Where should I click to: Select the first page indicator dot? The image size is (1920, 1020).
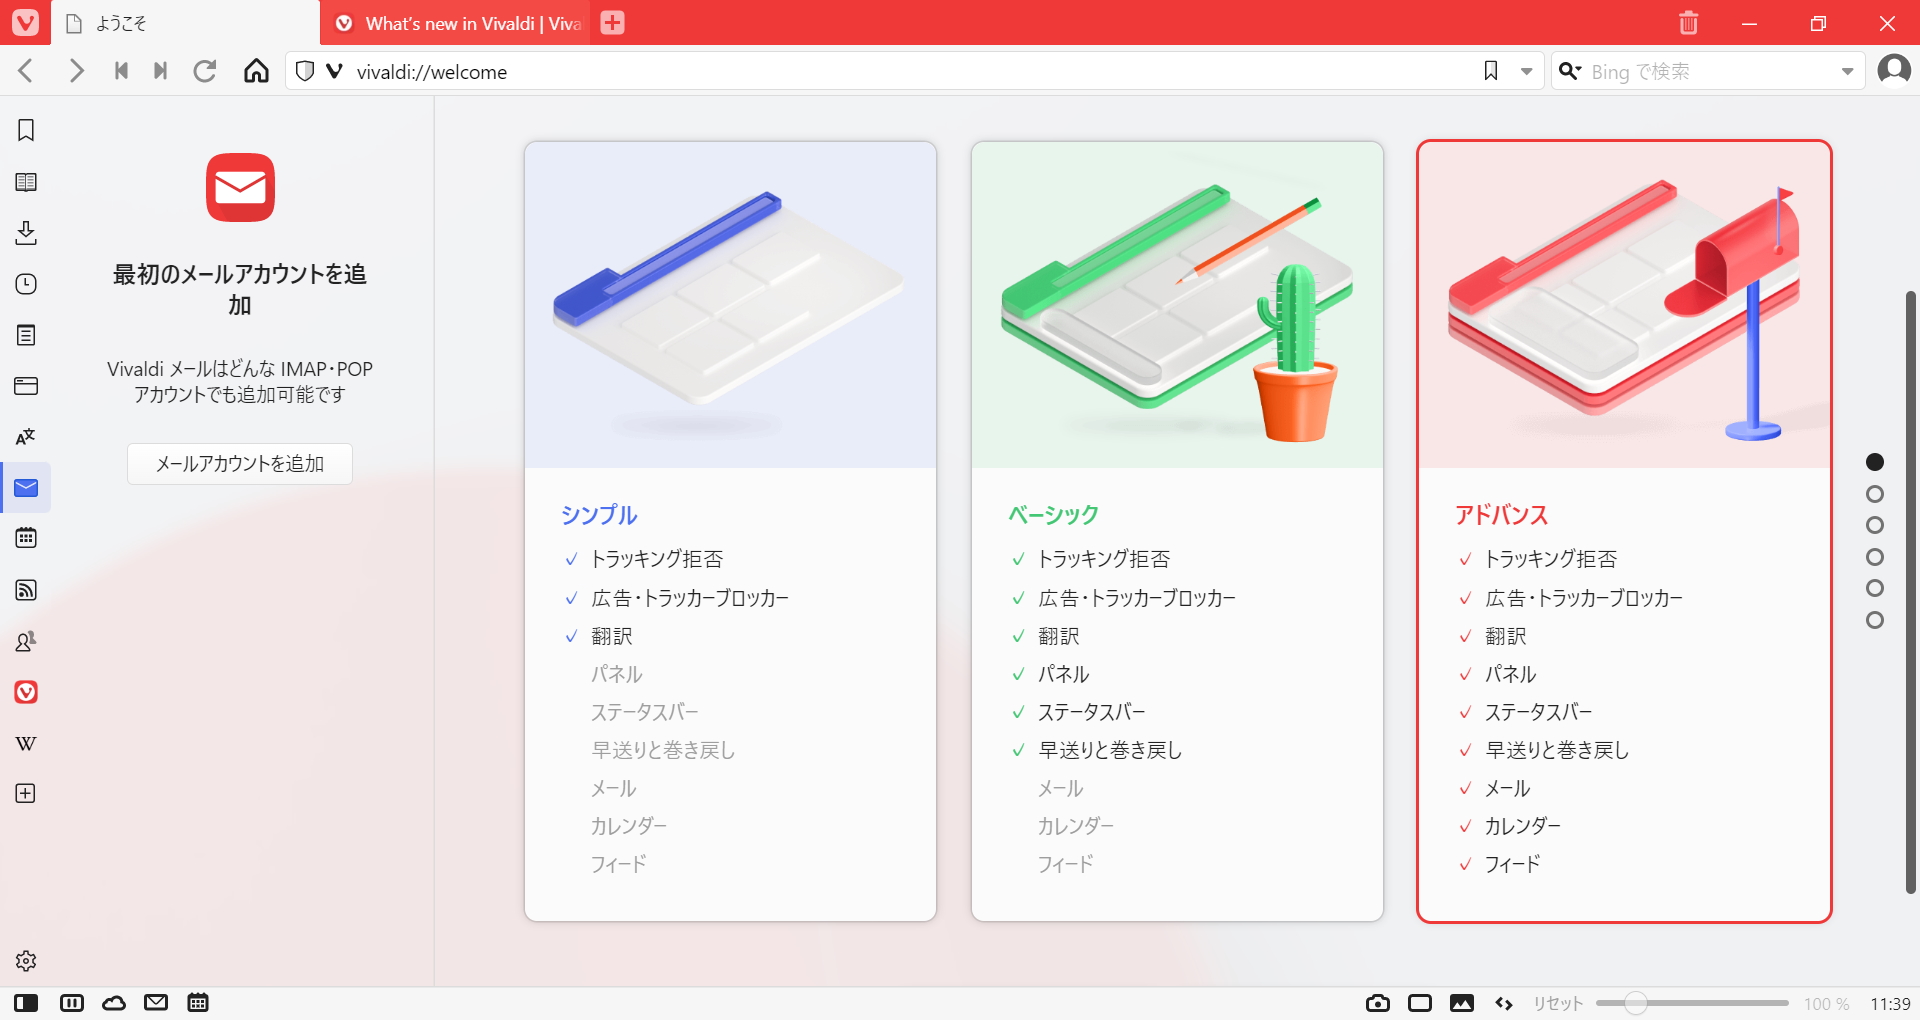point(1875,462)
